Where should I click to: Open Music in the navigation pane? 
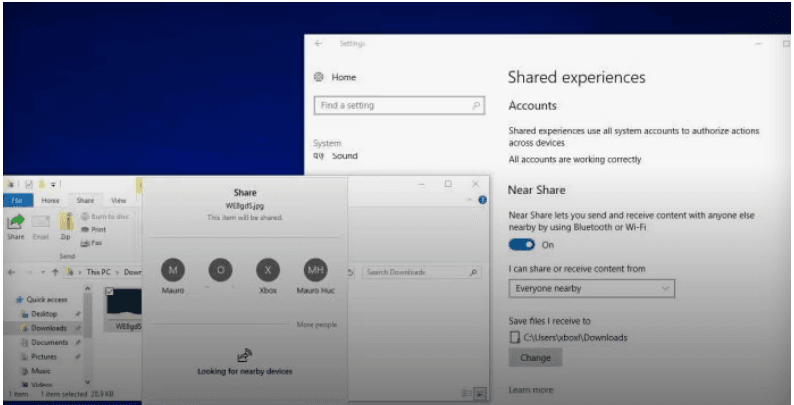(41, 371)
